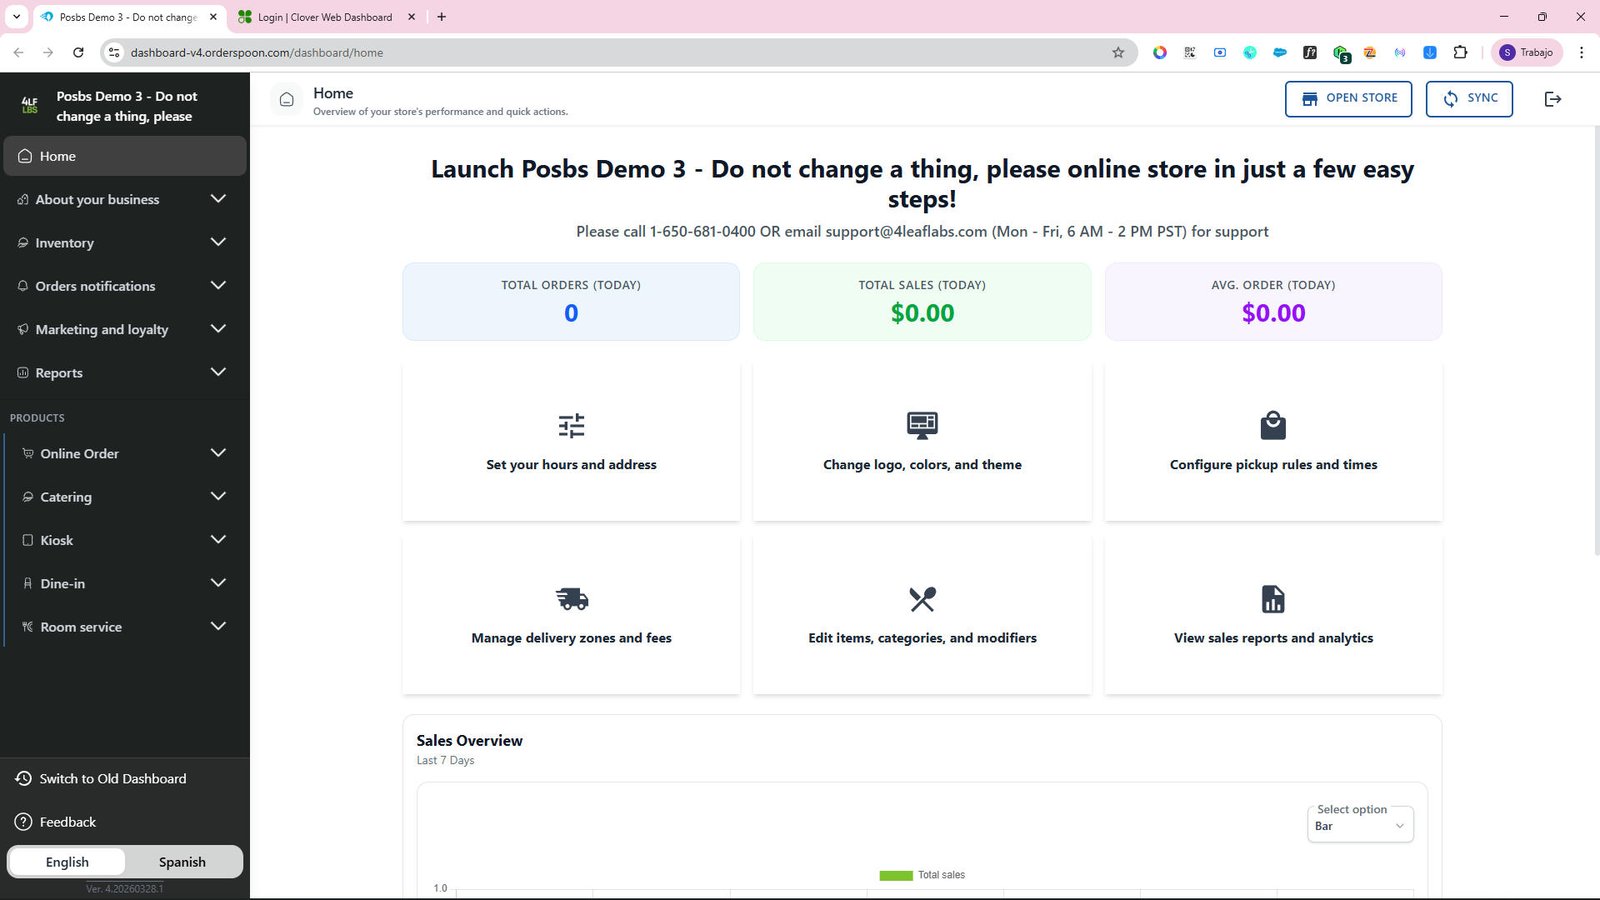The width and height of the screenshot is (1600, 900).
Task: Open the Feedback link
Action: [56, 822]
